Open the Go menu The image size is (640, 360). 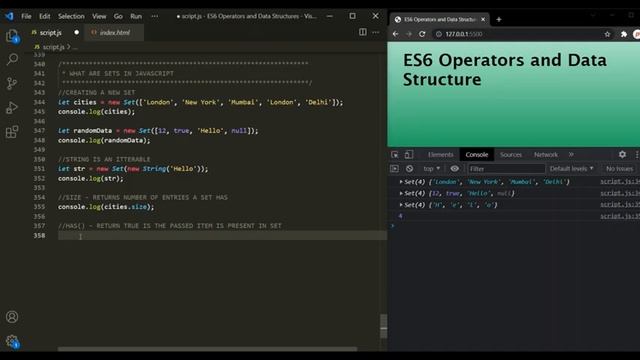click(118, 16)
